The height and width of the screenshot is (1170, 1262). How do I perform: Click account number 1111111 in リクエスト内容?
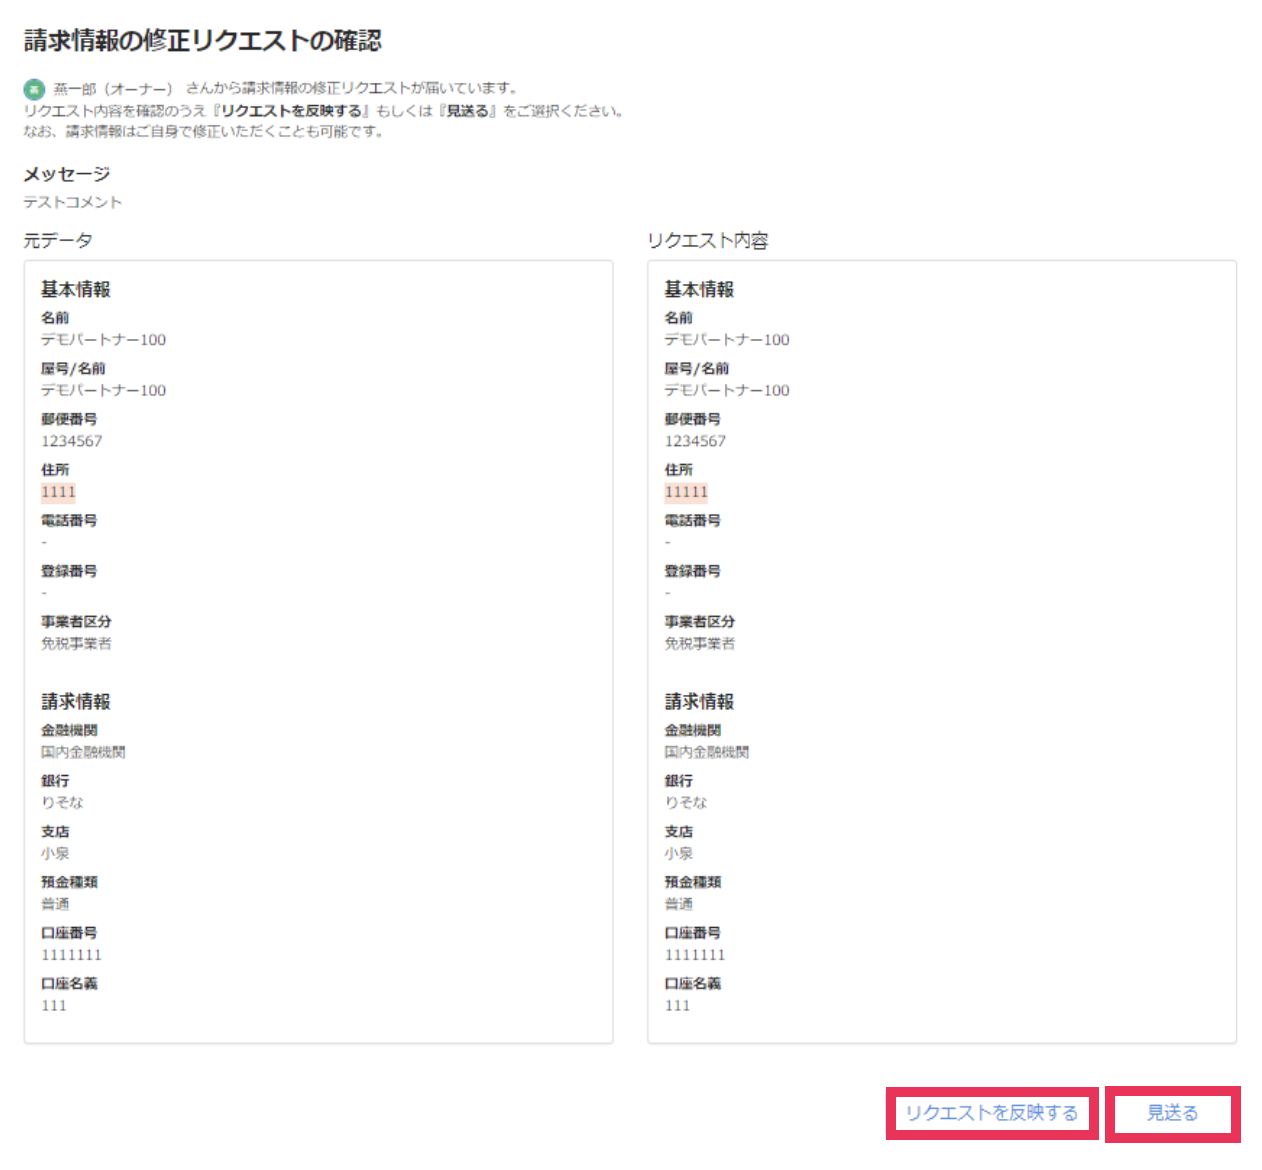click(x=695, y=955)
